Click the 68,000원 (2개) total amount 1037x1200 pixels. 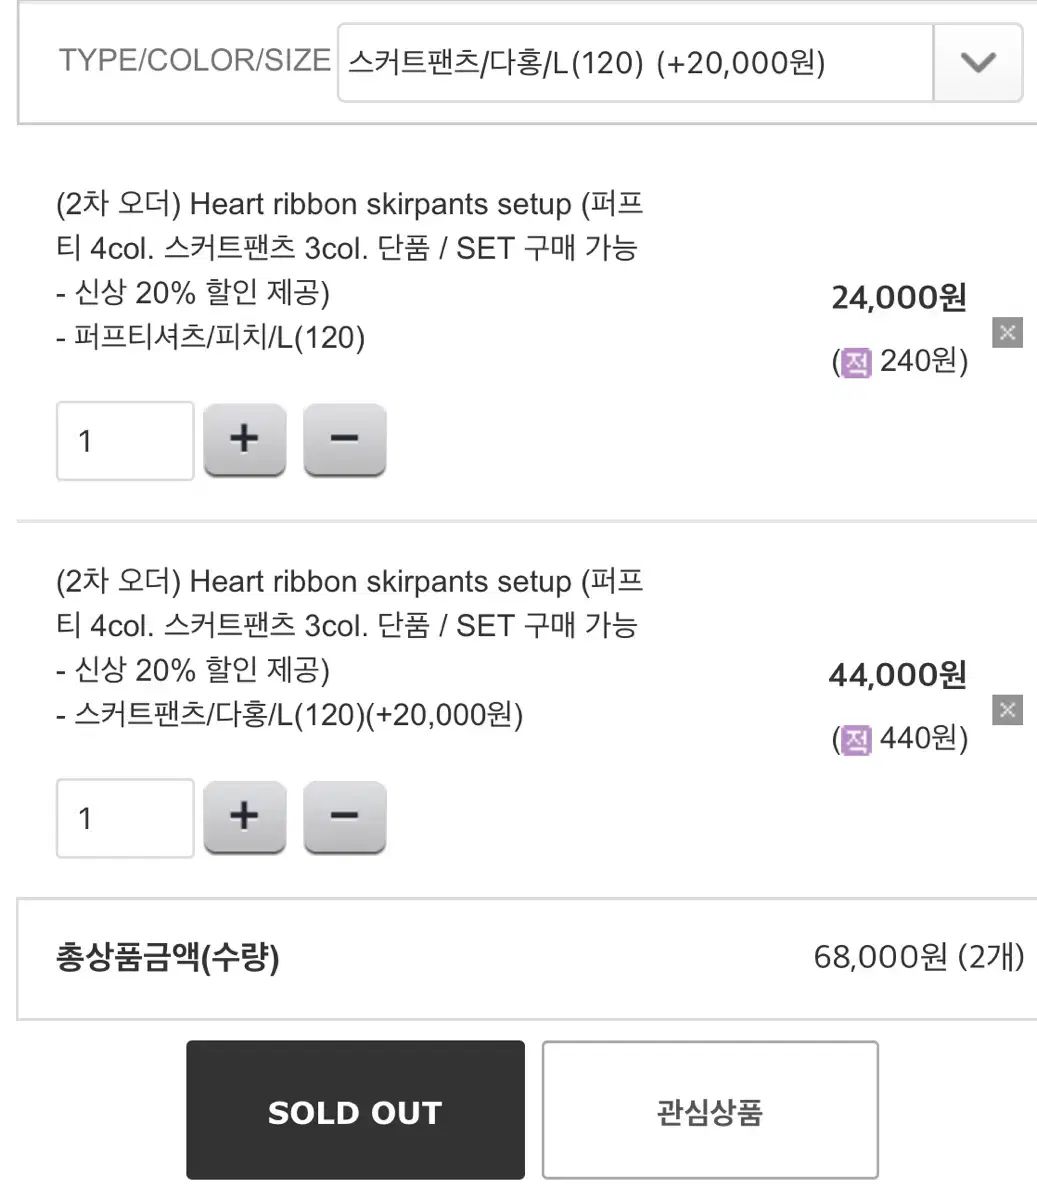(x=918, y=957)
